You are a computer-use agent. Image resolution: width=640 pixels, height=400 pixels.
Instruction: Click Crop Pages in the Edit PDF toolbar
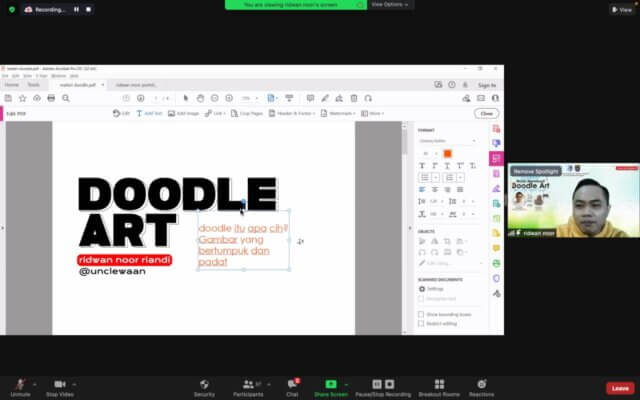tap(247, 113)
